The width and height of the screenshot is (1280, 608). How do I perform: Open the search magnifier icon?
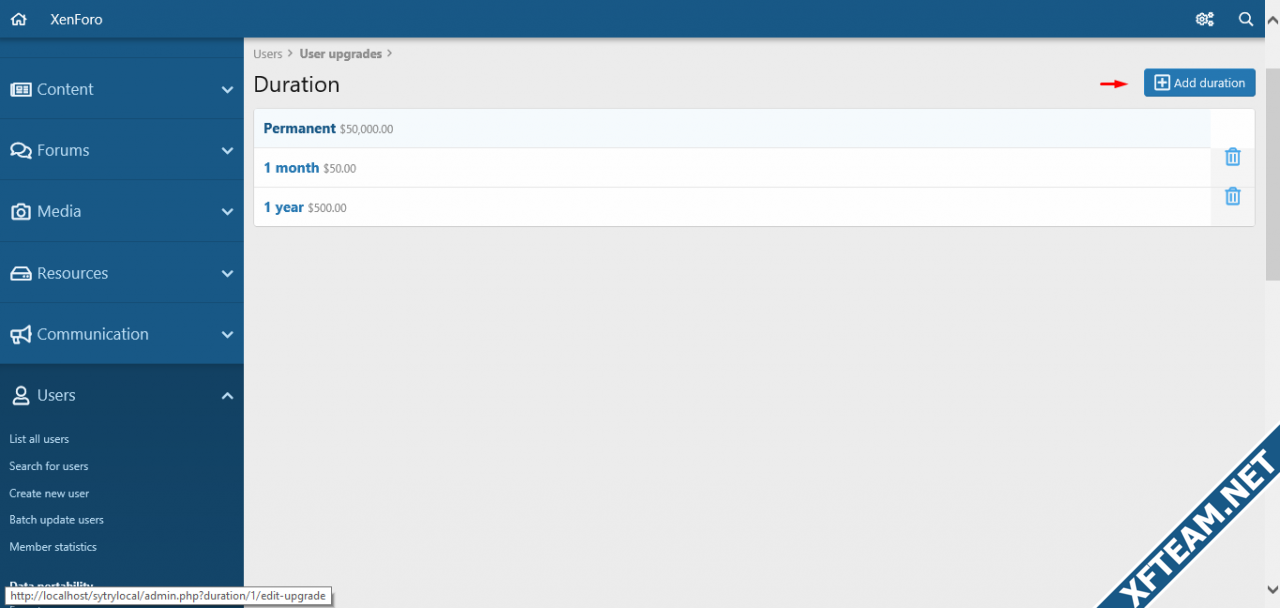point(1246,19)
